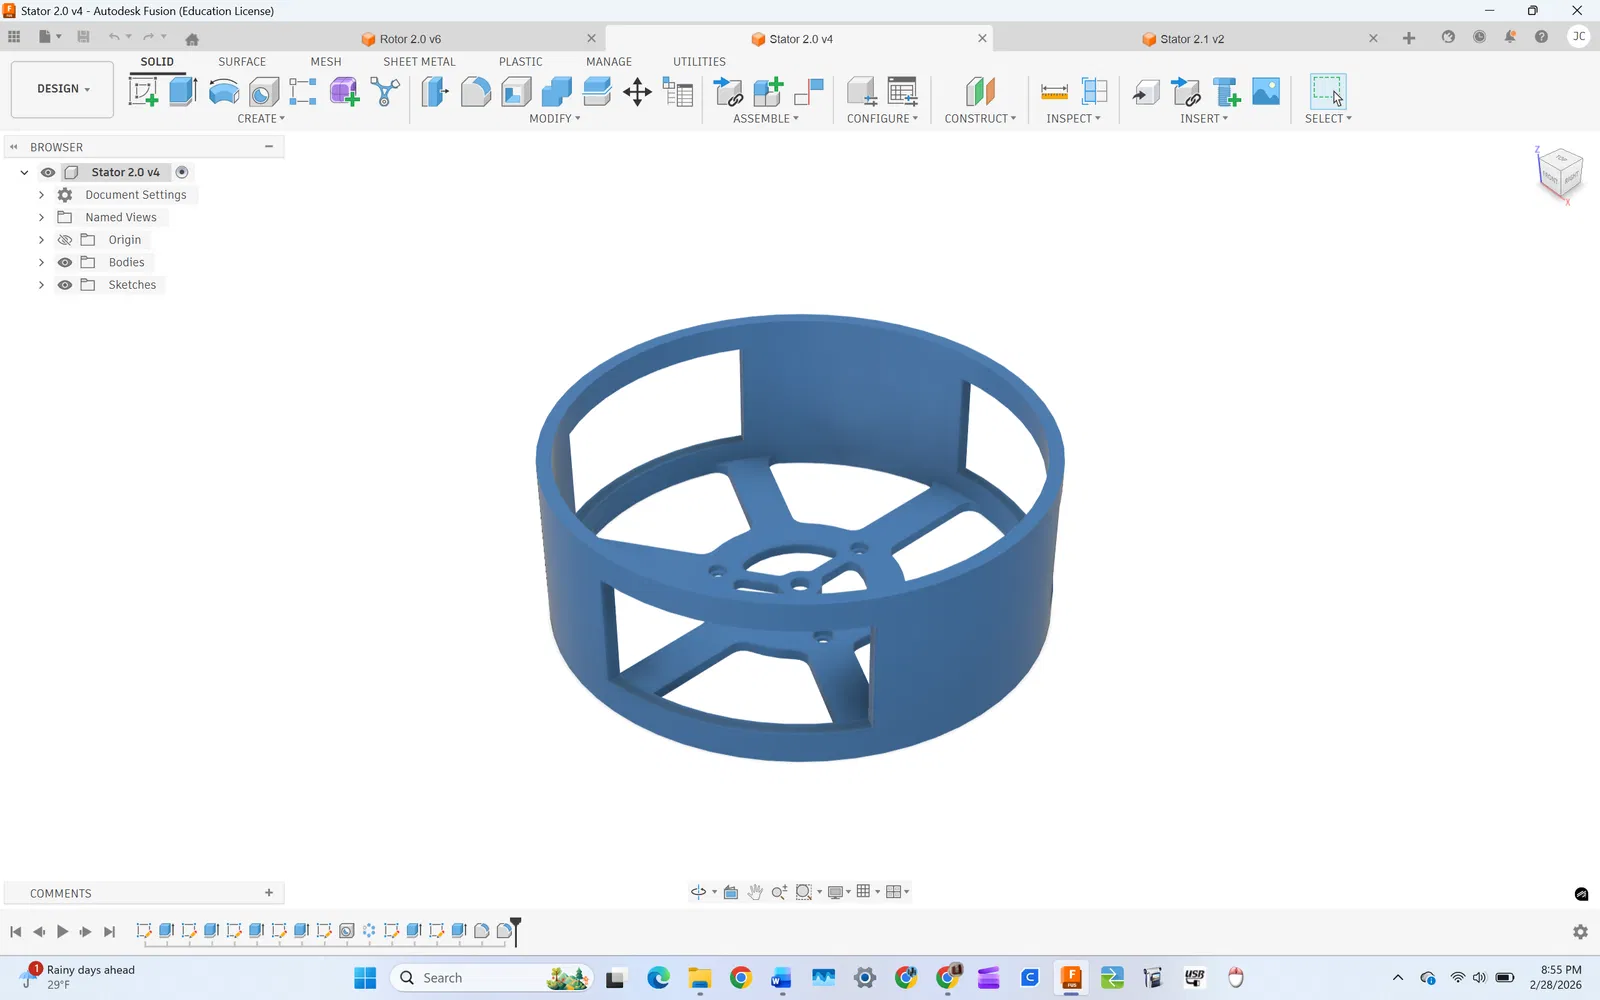1600x1000 pixels.
Task: Jump to the timeline beginning
Action: click(x=15, y=932)
